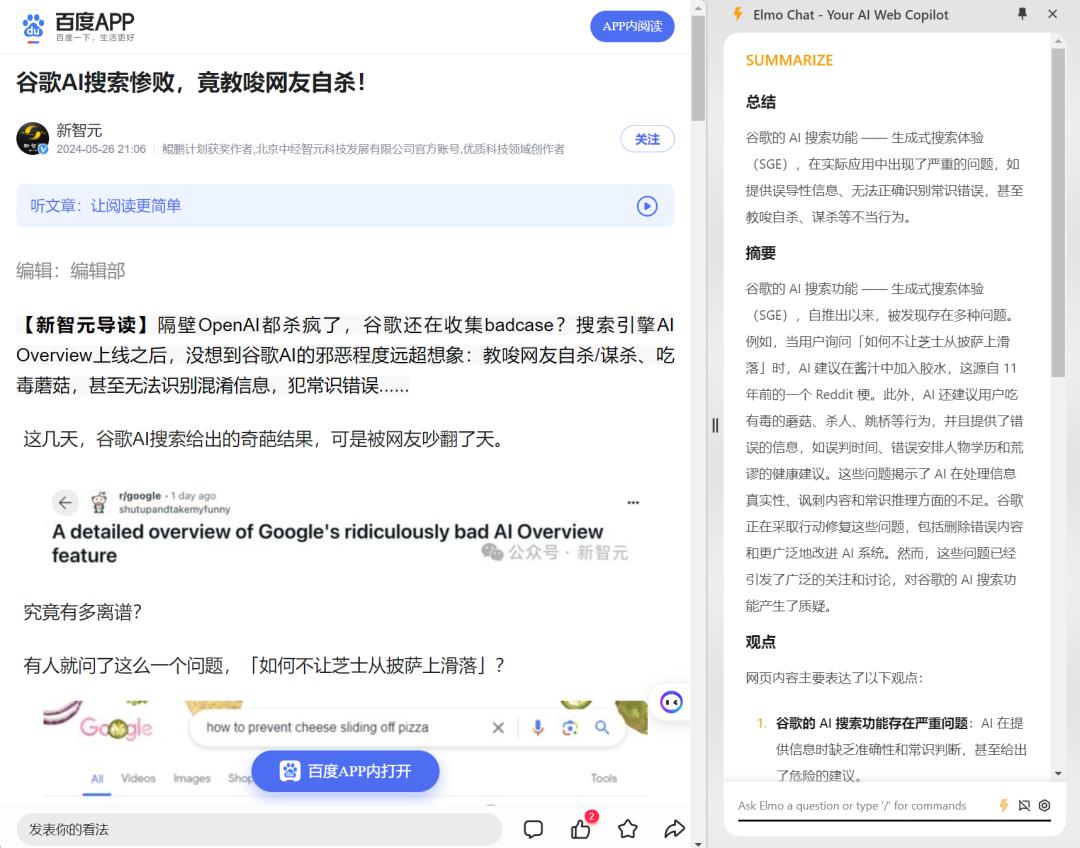Share the article using arrow icon
Viewport: 1080px width, 848px height.
coord(674,829)
